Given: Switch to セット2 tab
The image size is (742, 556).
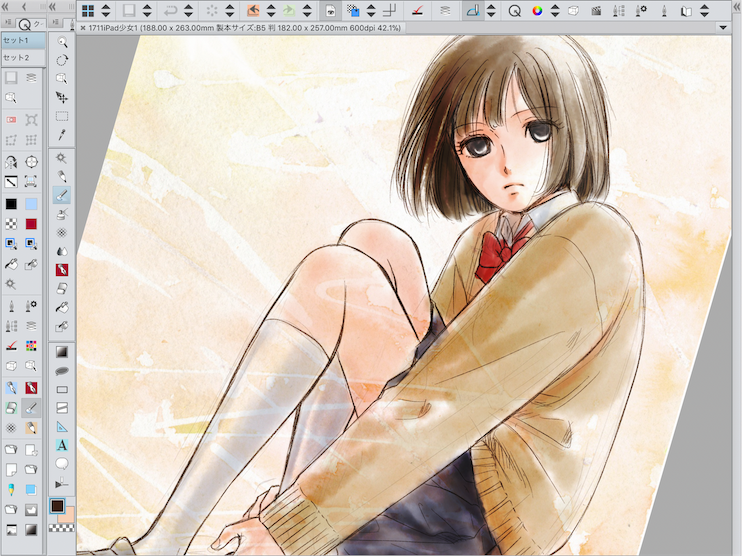Looking at the screenshot, I should click(x=24, y=58).
